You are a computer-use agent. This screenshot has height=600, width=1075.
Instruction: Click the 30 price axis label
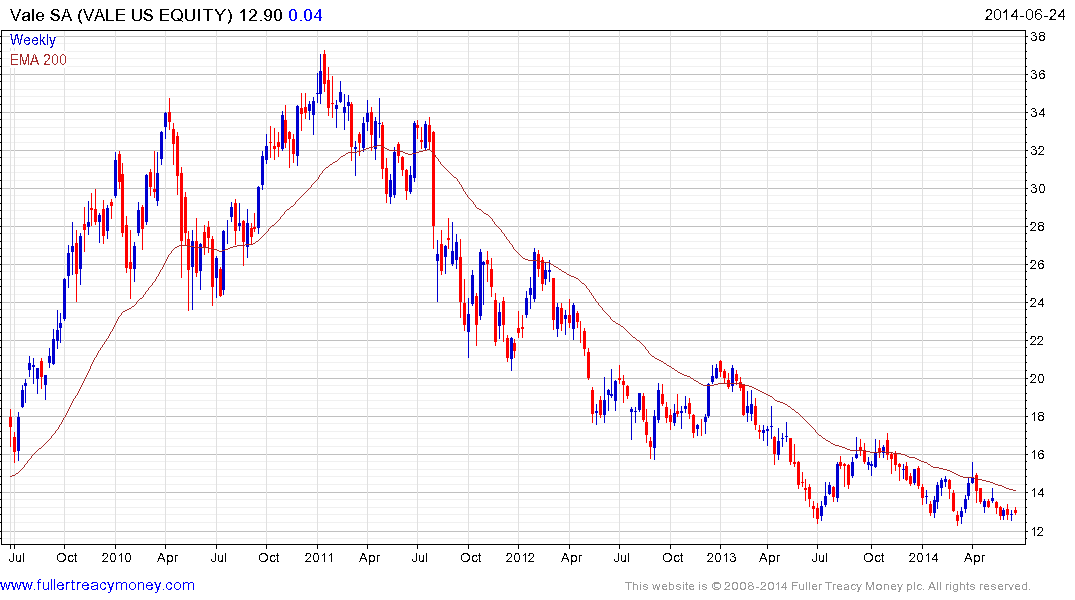click(1038, 189)
